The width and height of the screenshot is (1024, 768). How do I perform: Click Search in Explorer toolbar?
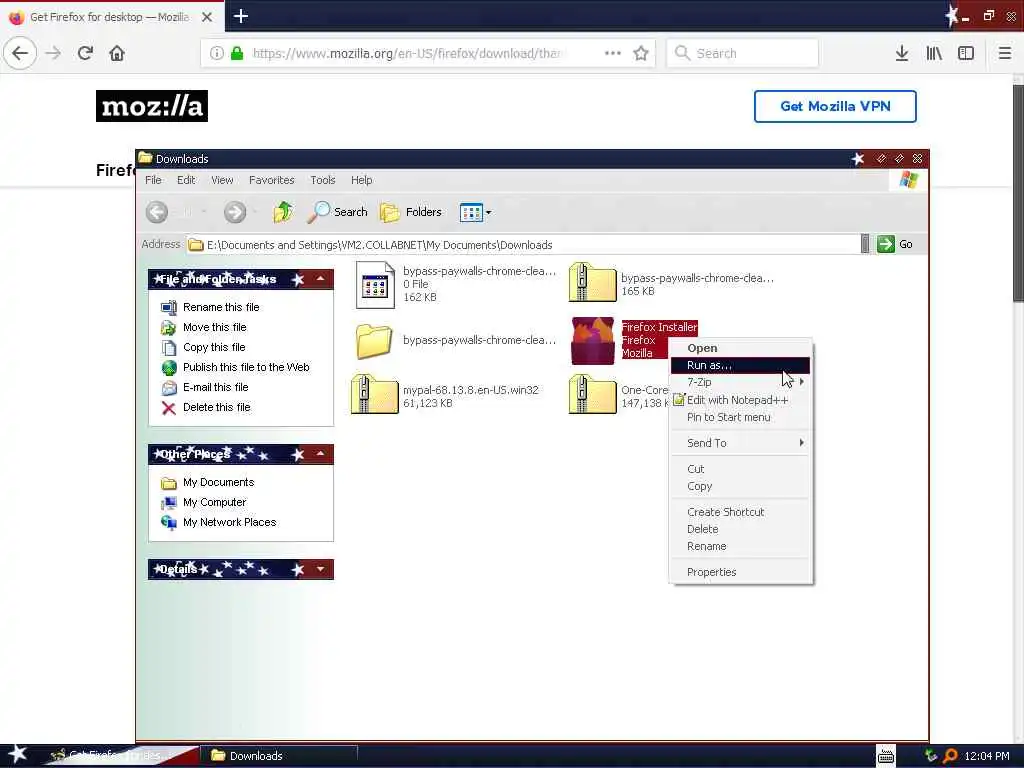338,212
